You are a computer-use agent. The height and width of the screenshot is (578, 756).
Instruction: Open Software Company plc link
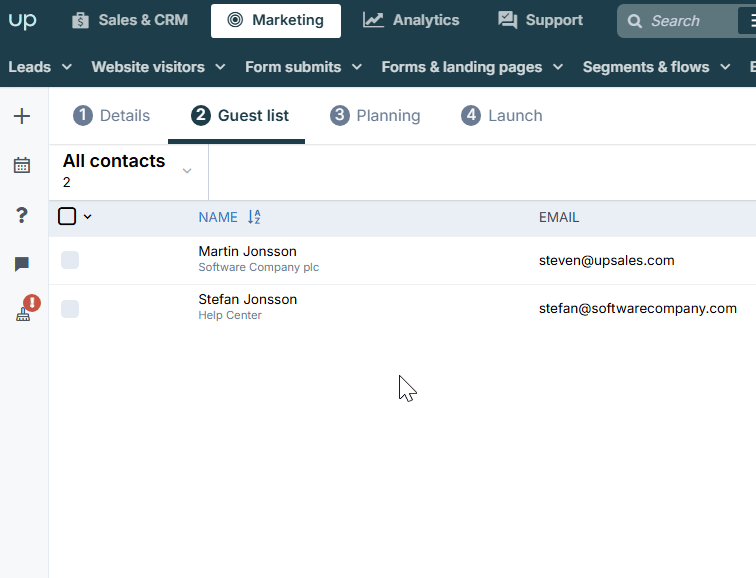point(258,267)
